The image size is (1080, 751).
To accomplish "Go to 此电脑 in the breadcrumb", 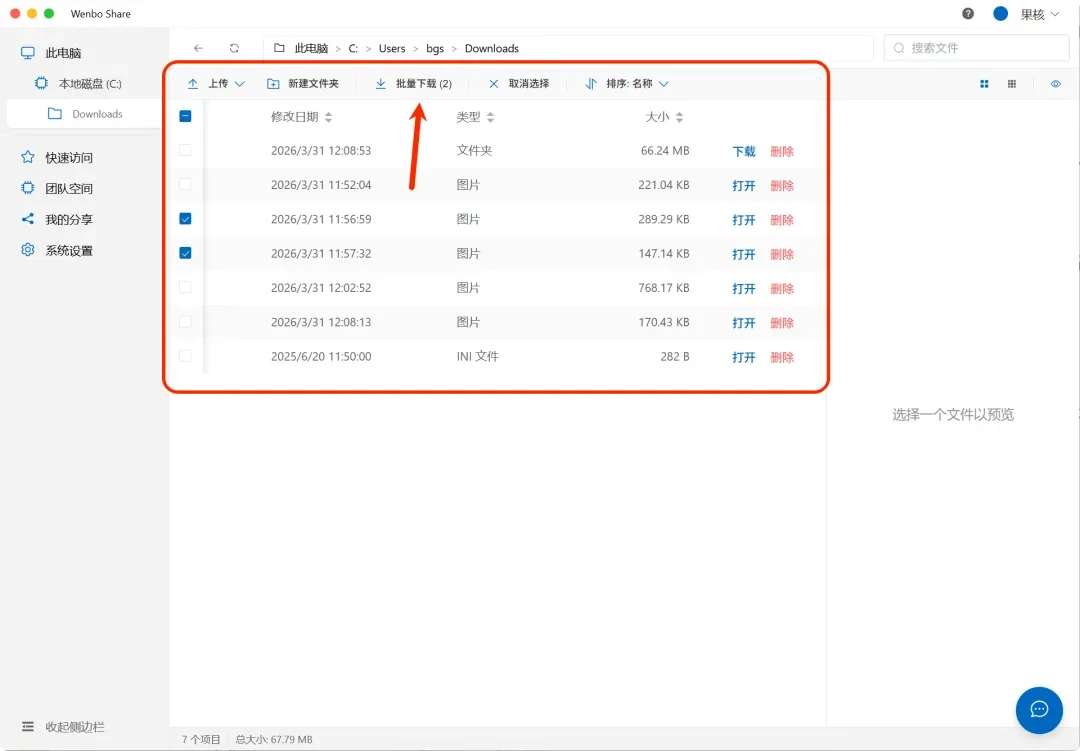I will tap(311, 48).
